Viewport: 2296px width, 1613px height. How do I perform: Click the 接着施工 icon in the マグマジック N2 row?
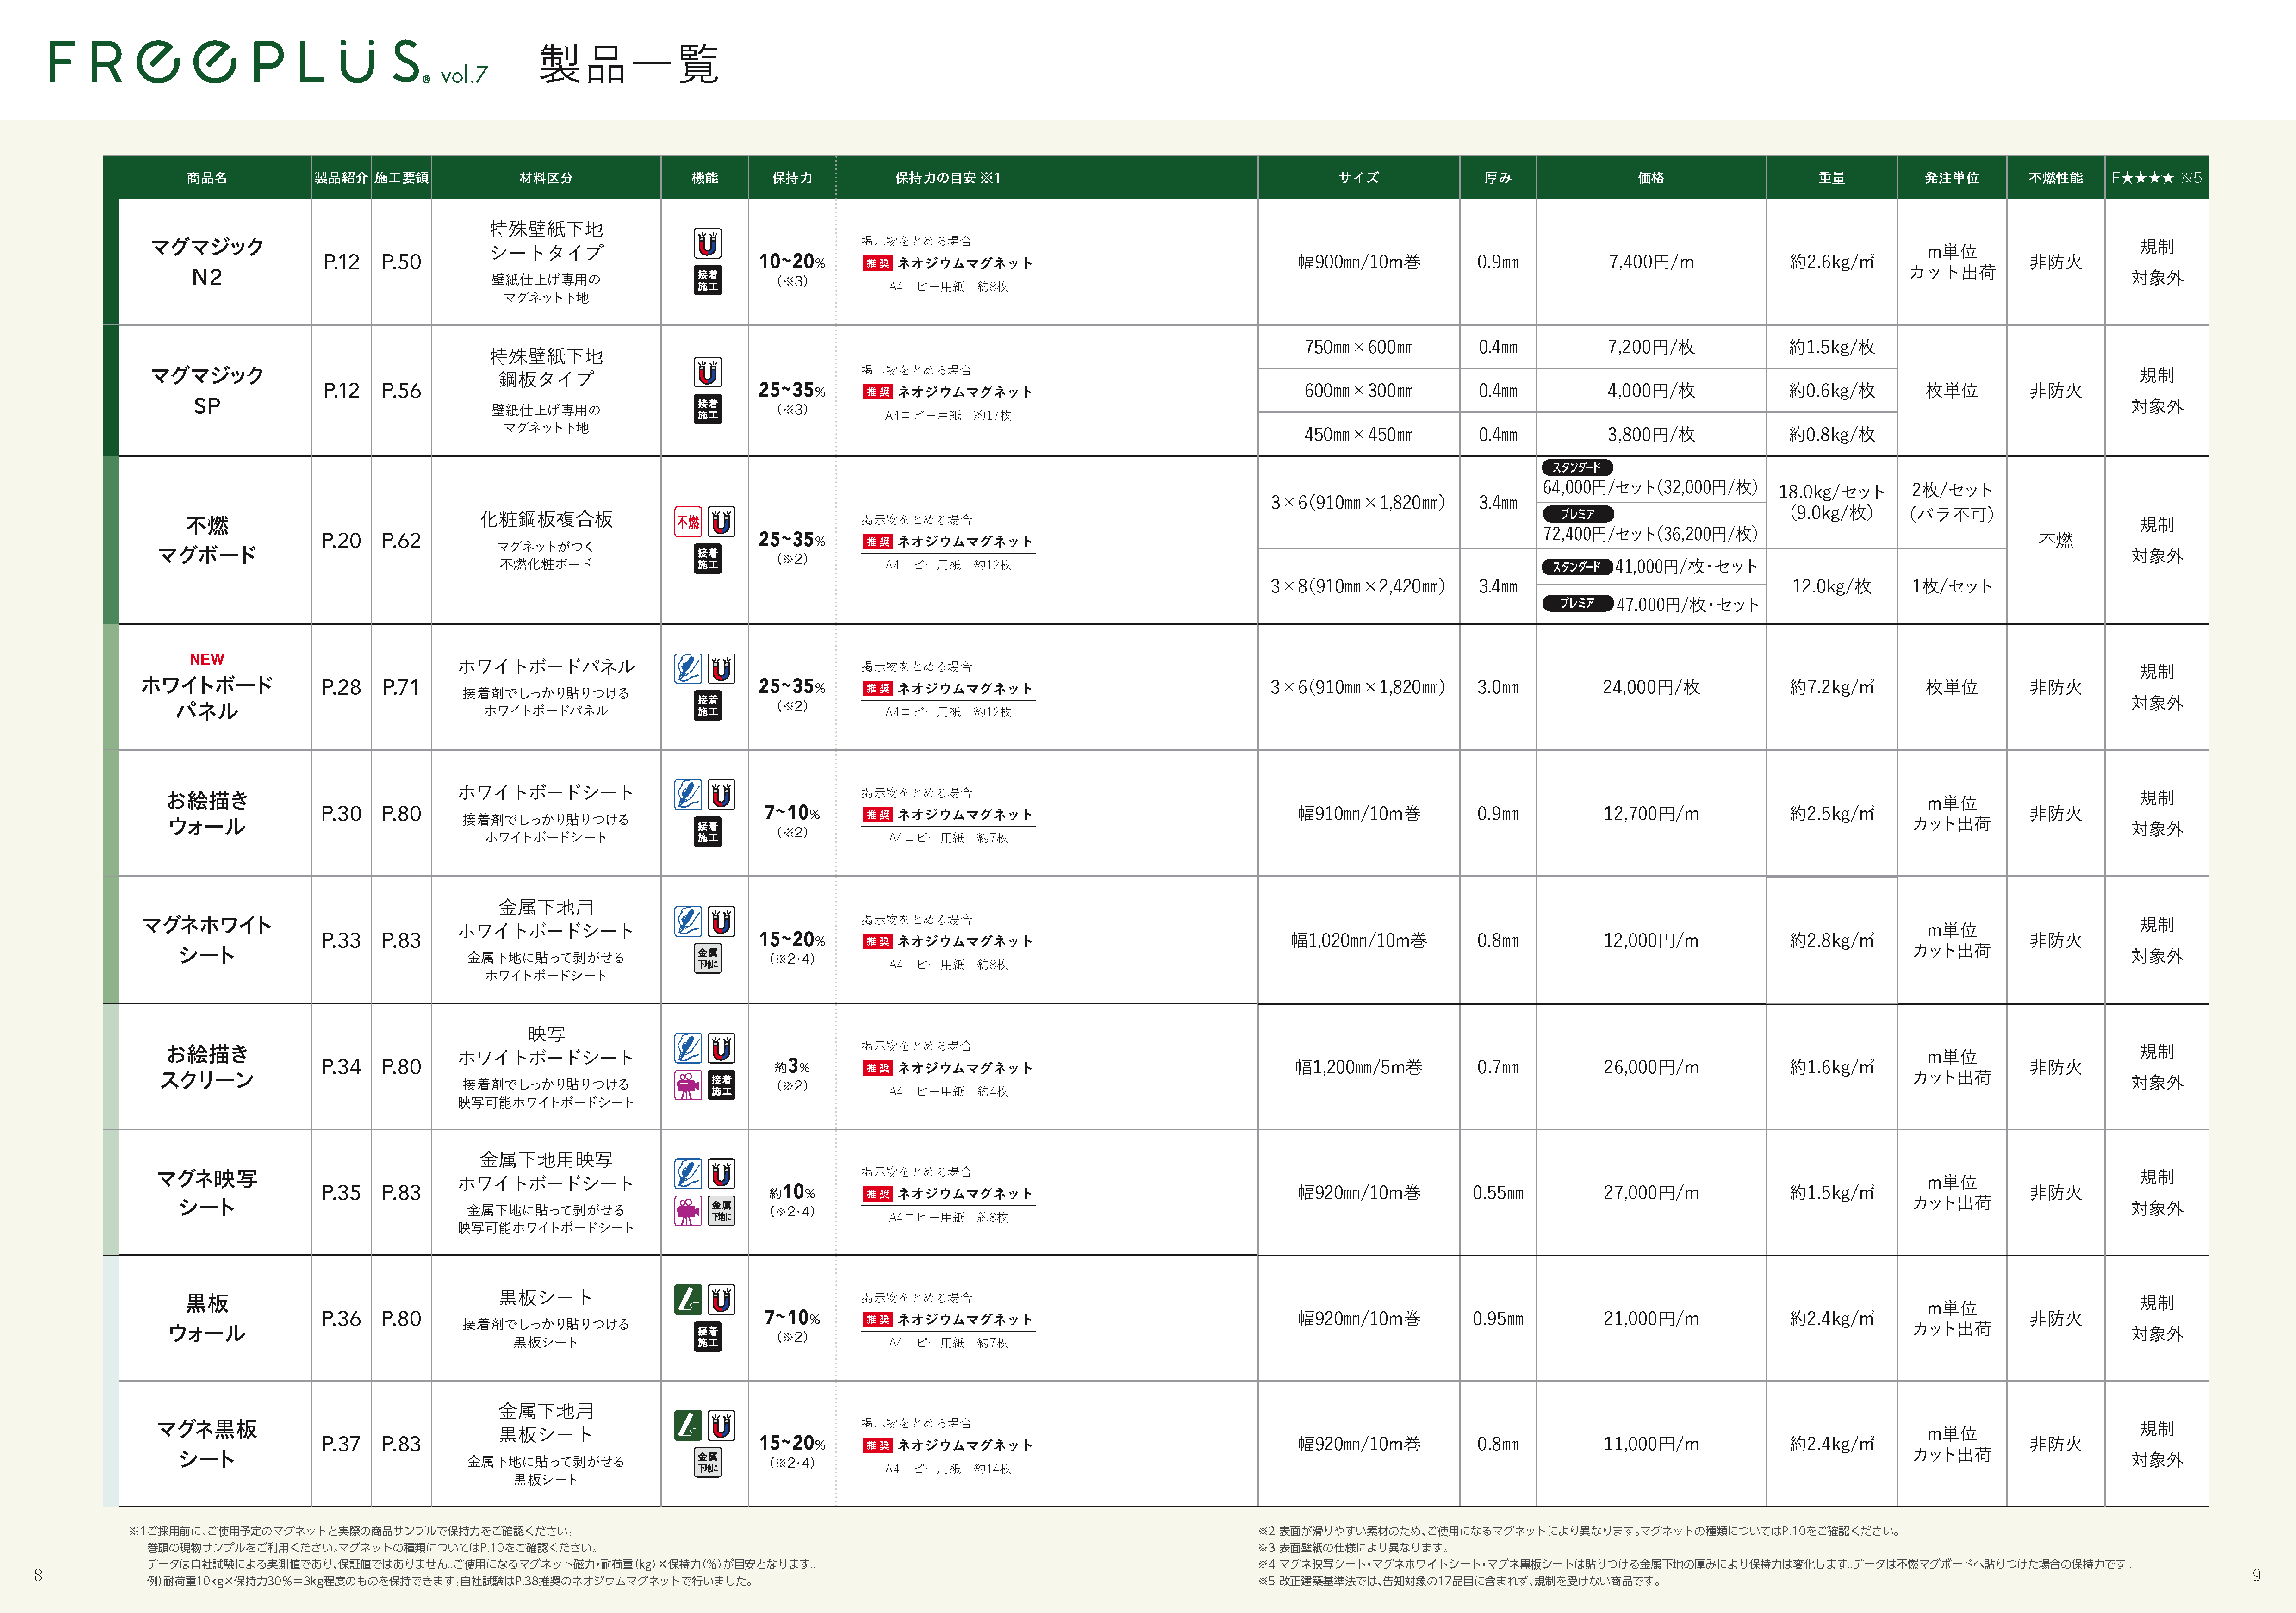point(707,280)
